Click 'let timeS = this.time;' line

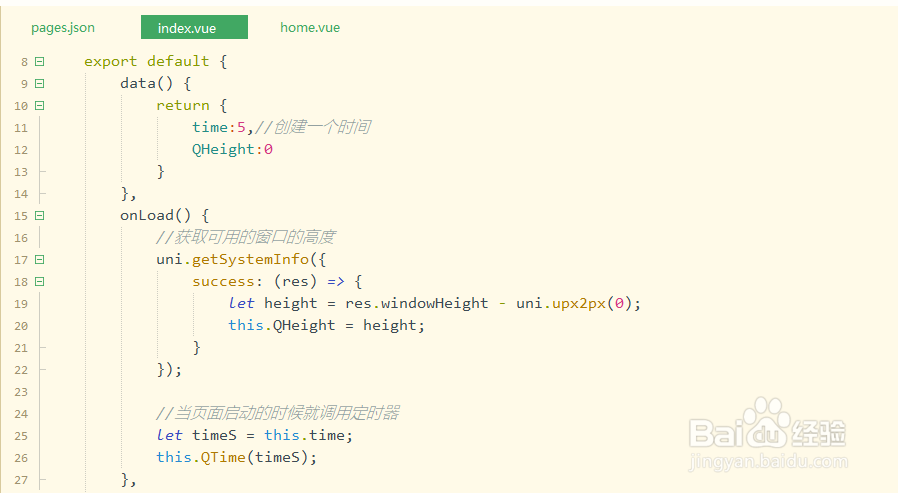click(x=254, y=435)
